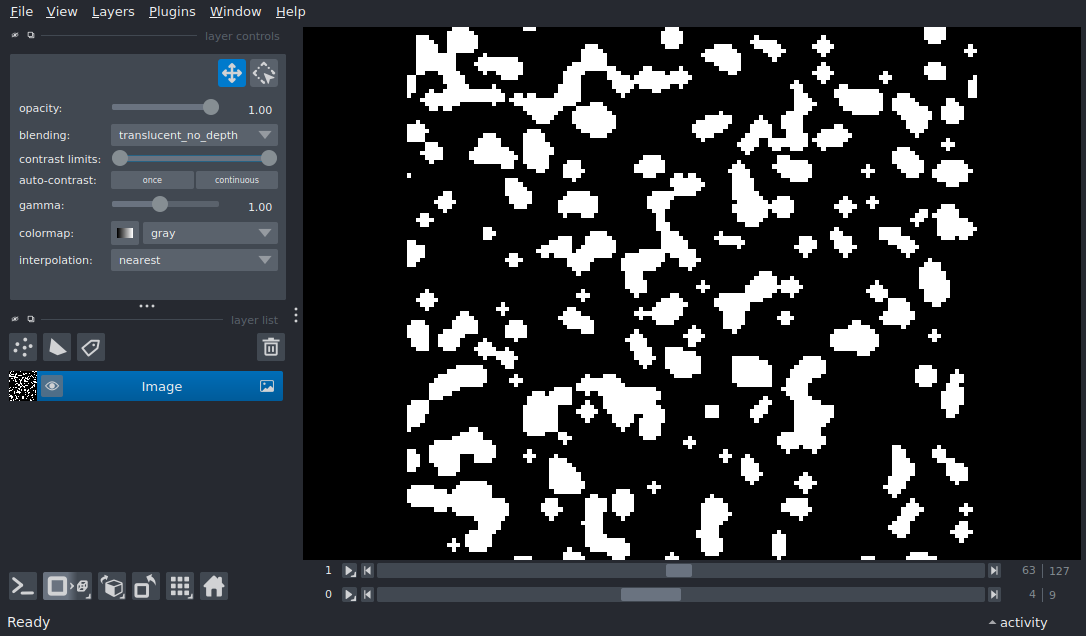Open the Plugins menu
Viewport: 1086px width, 636px height.
coord(172,12)
